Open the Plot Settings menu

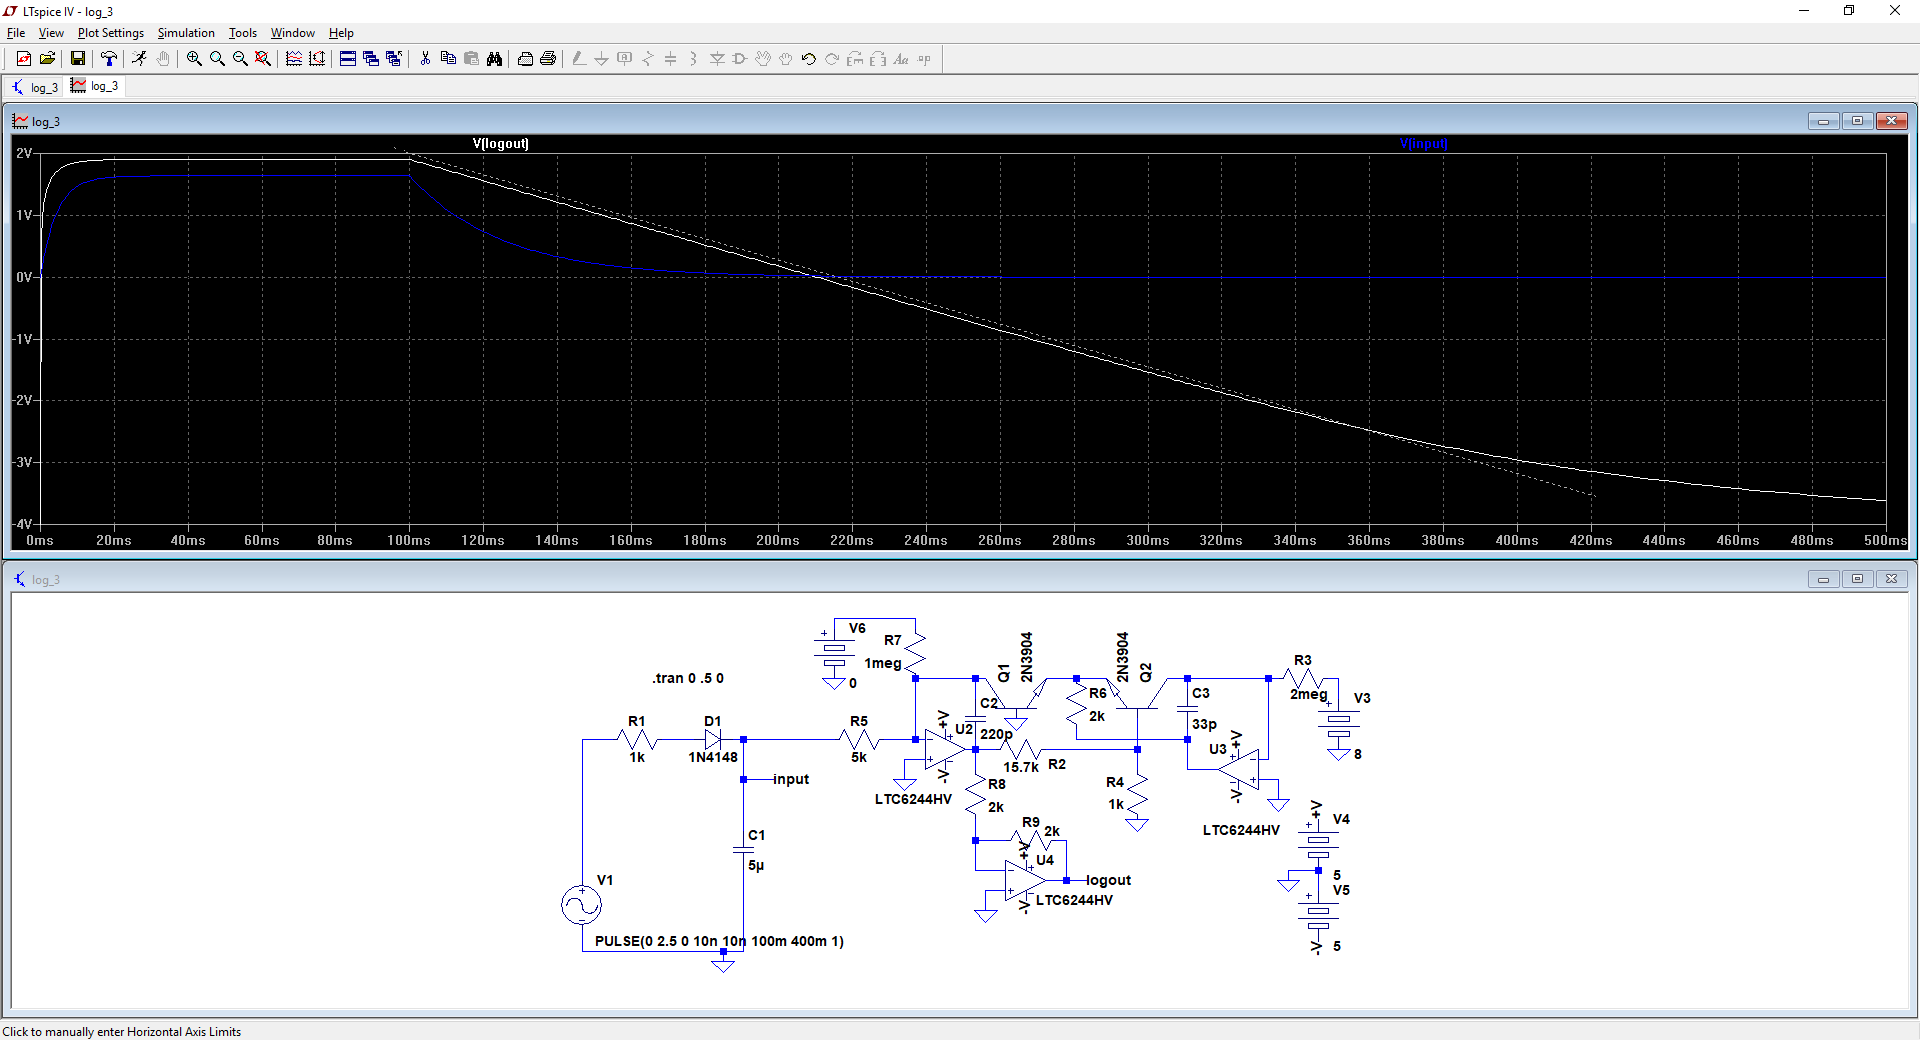[110, 33]
